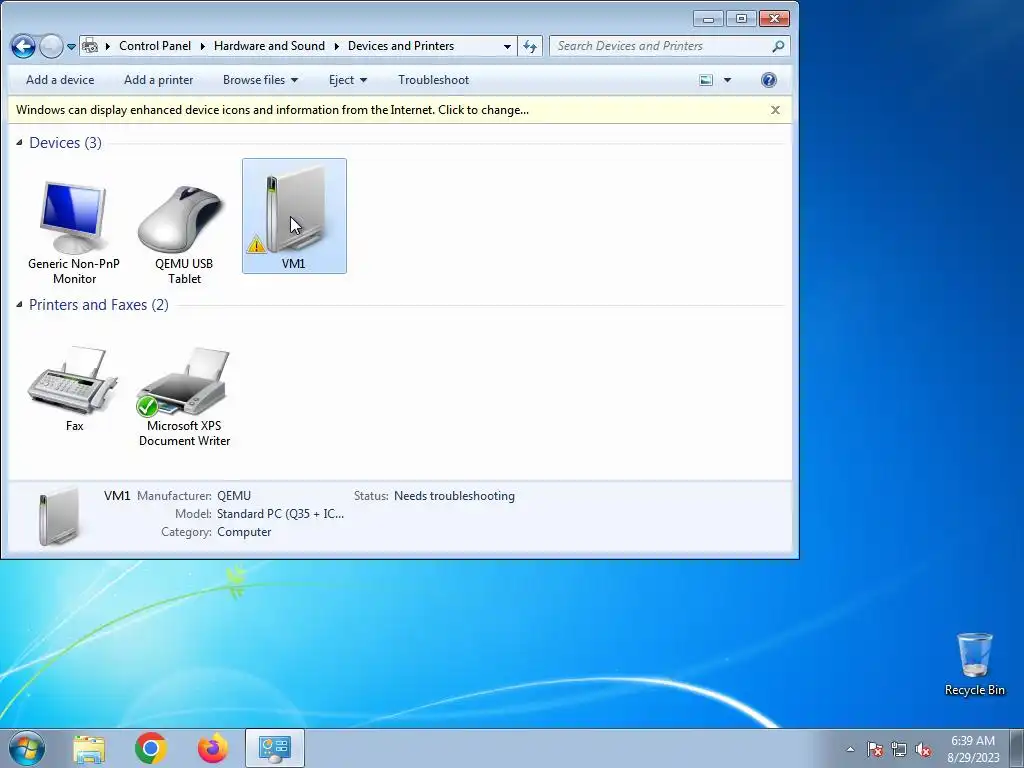Screen dimensions: 1024x768
Task: Click the taskbar clock showing 6:39 AM
Action: 973,749
